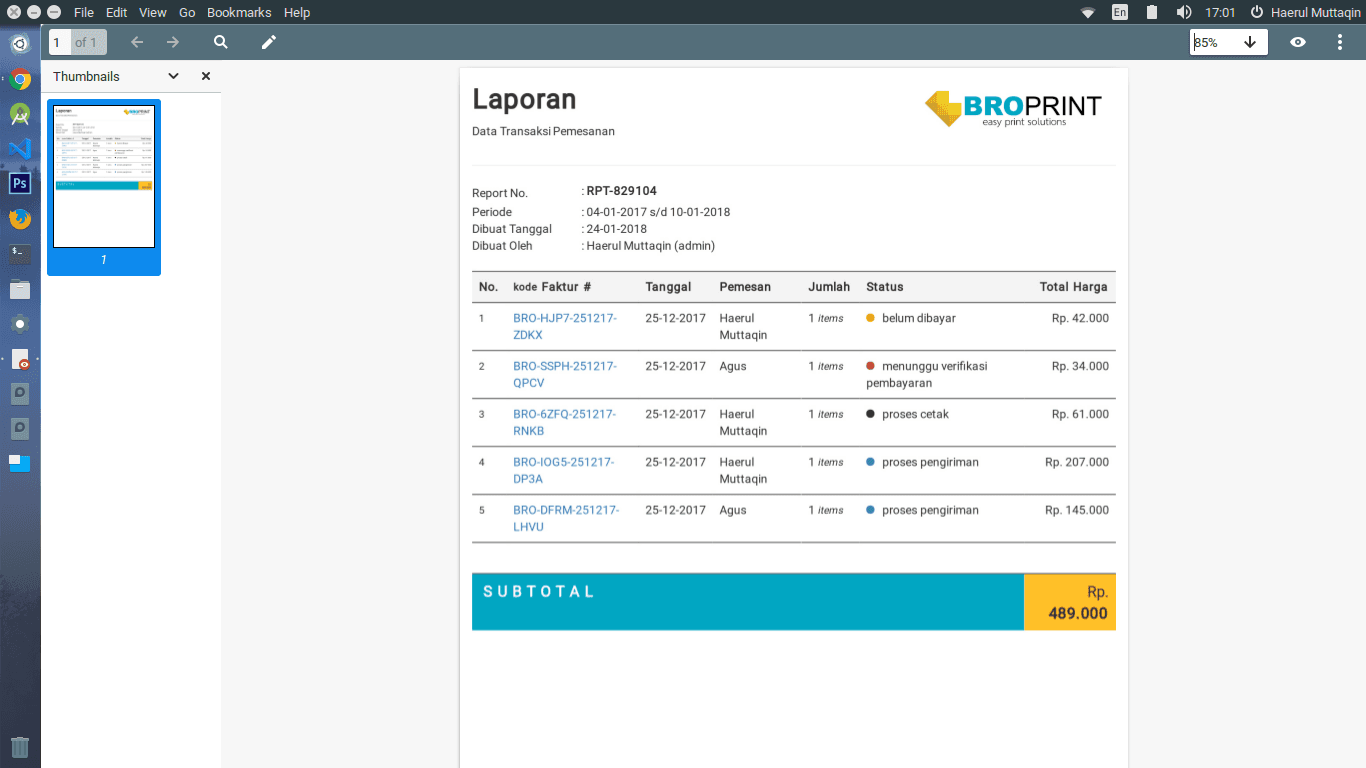Launch Google Chrome from dock

coord(20,79)
